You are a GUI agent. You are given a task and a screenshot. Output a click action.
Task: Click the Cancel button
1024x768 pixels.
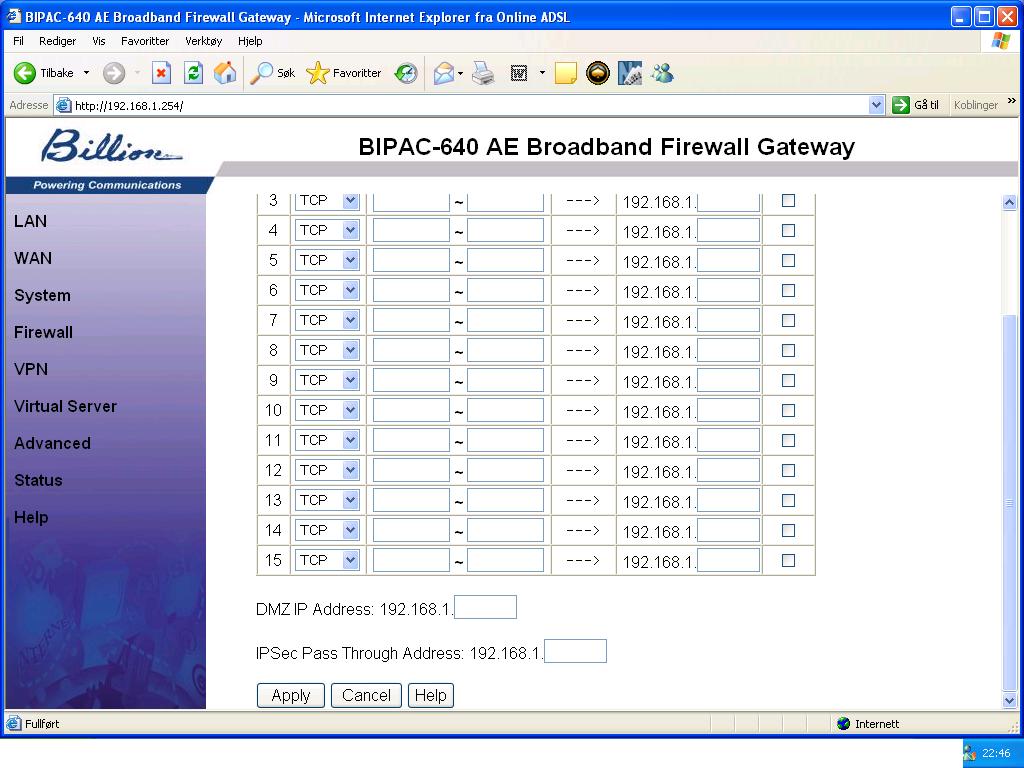point(366,696)
